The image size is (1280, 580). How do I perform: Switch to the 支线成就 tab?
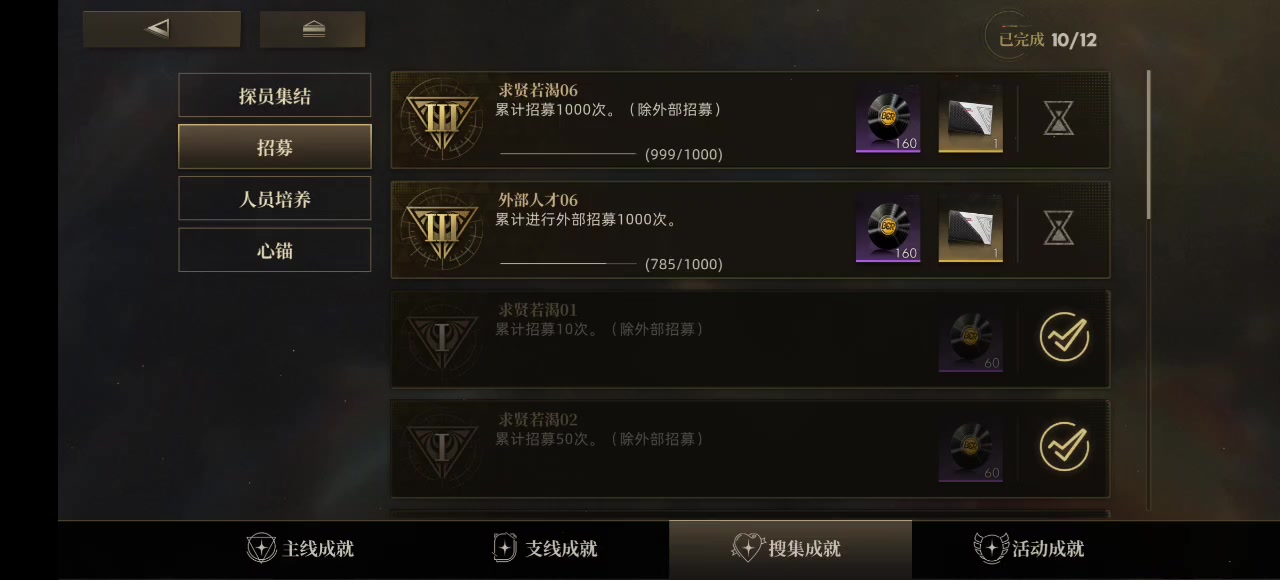point(545,548)
